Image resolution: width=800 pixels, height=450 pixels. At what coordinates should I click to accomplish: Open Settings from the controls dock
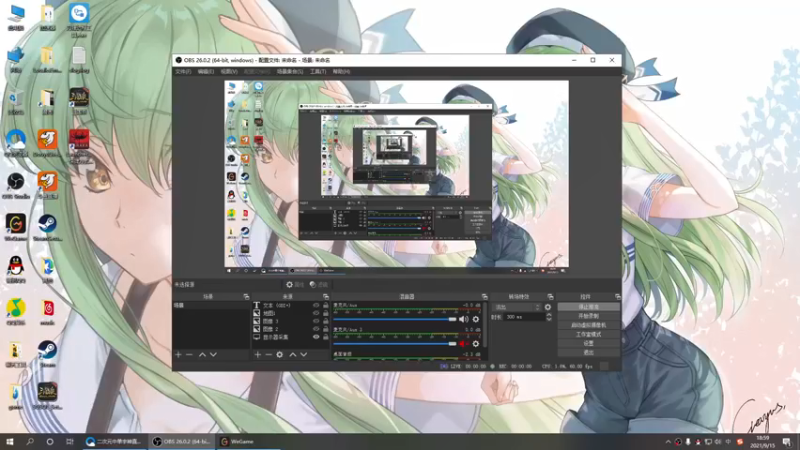588,343
